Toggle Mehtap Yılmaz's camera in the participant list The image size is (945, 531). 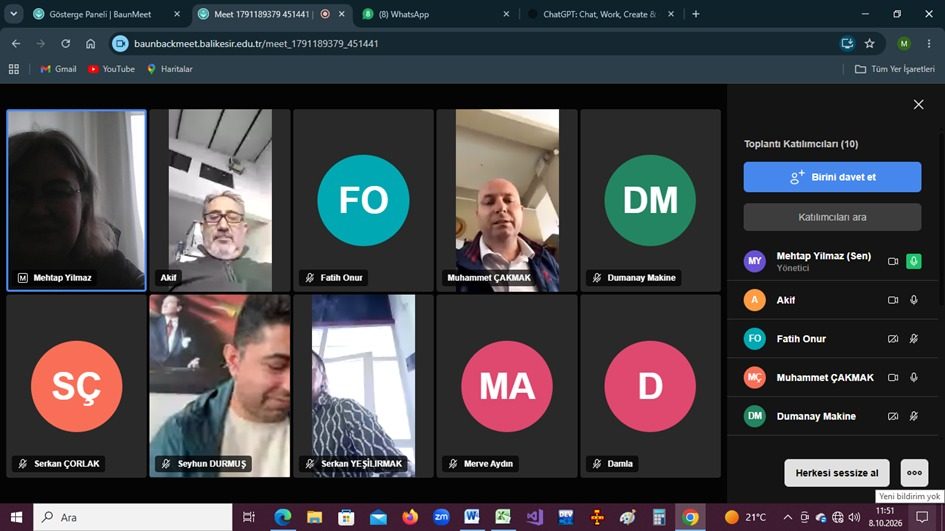[893, 261]
